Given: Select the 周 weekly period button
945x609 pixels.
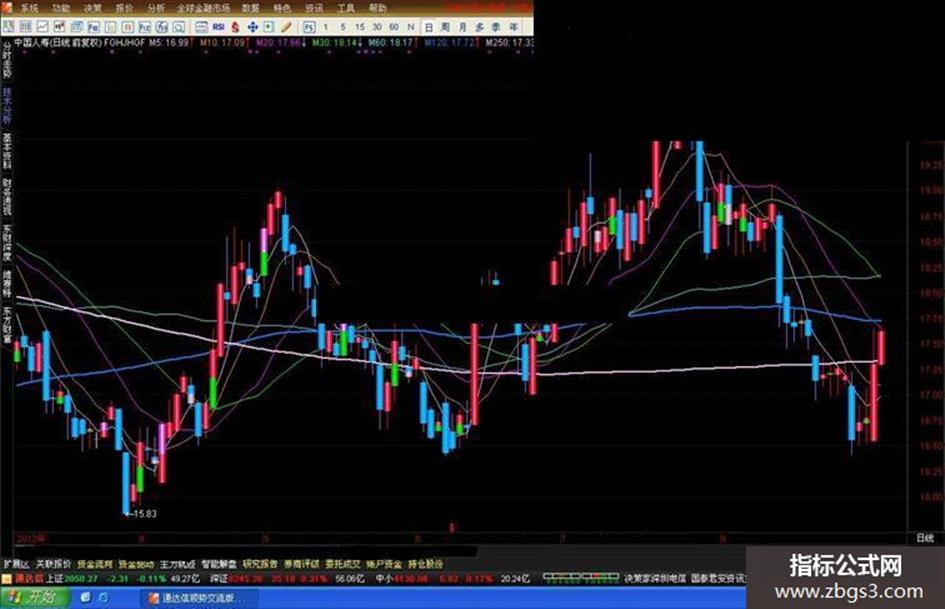Looking at the screenshot, I should pyautogui.click(x=445, y=27).
